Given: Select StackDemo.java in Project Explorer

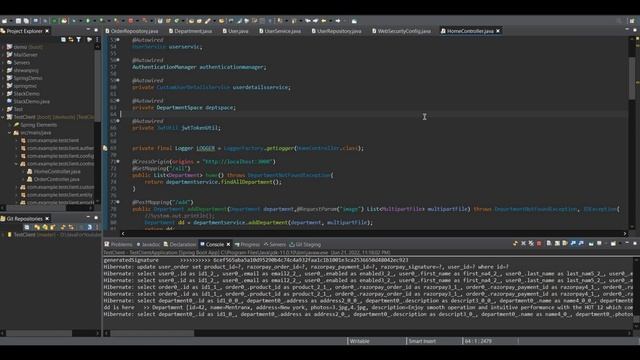Looking at the screenshot, I should [x=28, y=101].
